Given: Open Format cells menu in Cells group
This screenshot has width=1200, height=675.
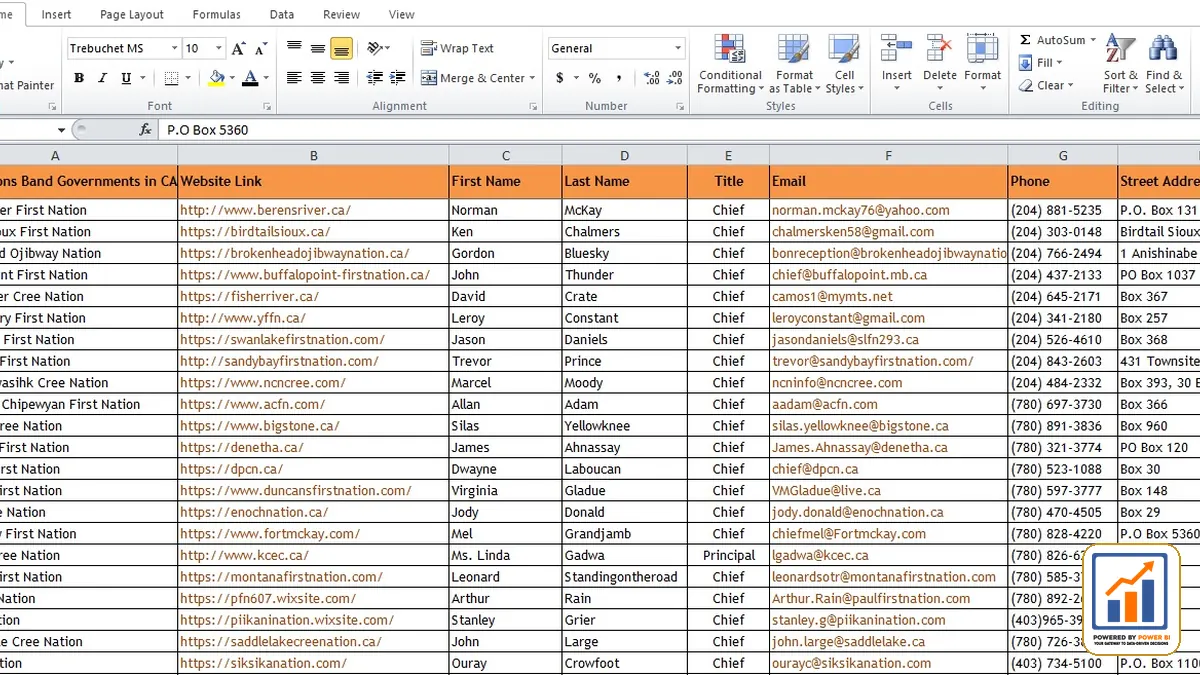Looking at the screenshot, I should click(982, 63).
